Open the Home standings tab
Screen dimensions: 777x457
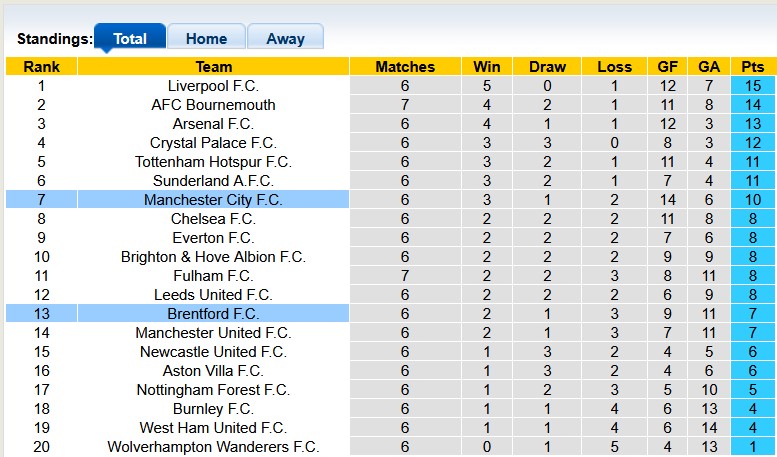pos(206,38)
